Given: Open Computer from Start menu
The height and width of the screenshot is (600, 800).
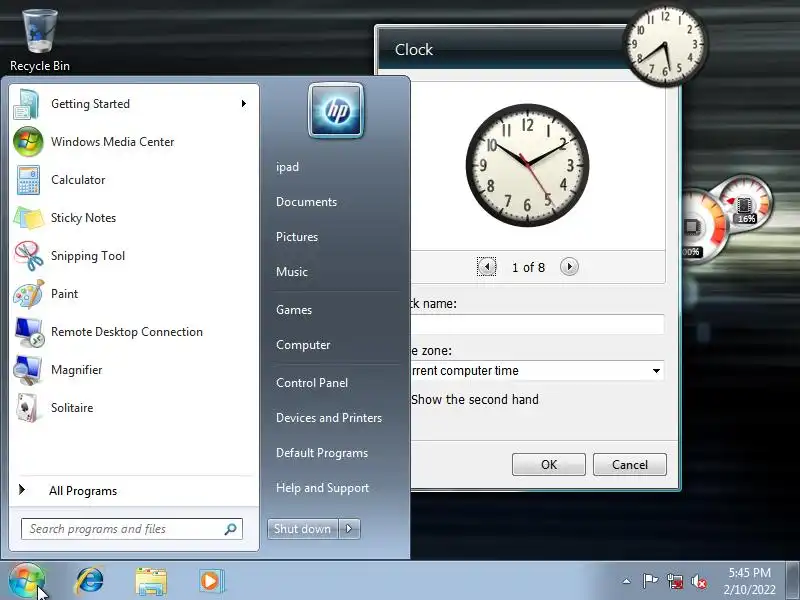Looking at the screenshot, I should (303, 345).
